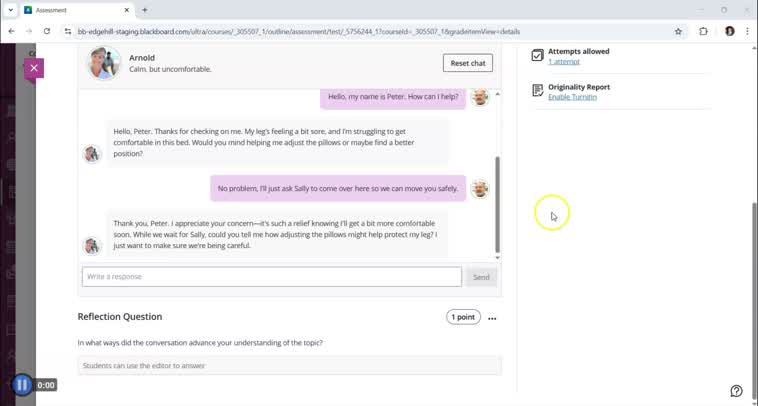758x406 pixels.
Task: Focus the Write a response field
Action: [272, 277]
